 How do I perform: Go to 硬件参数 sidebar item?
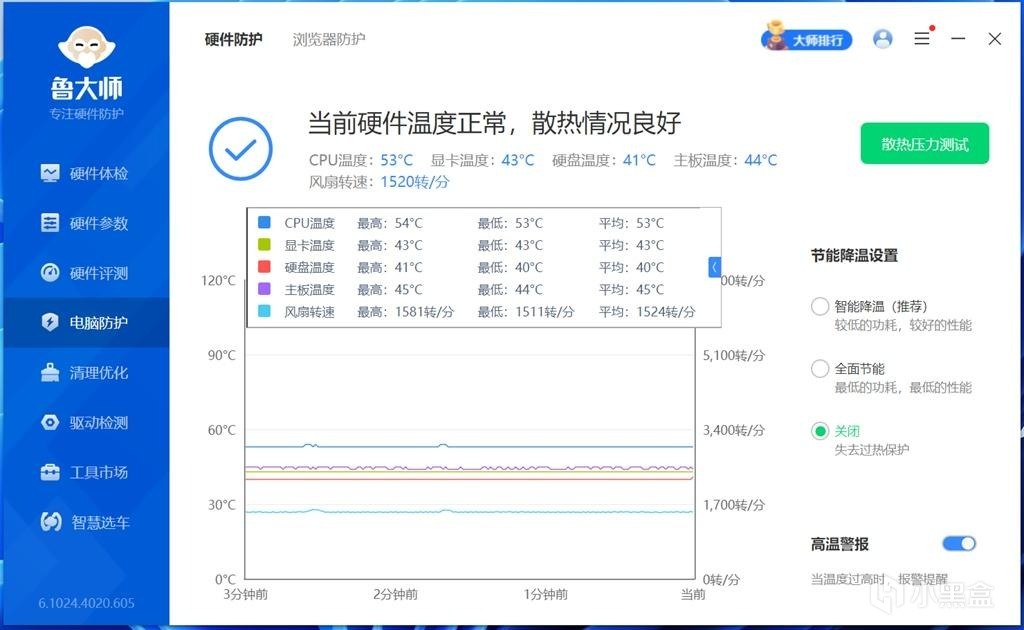[x=85, y=223]
